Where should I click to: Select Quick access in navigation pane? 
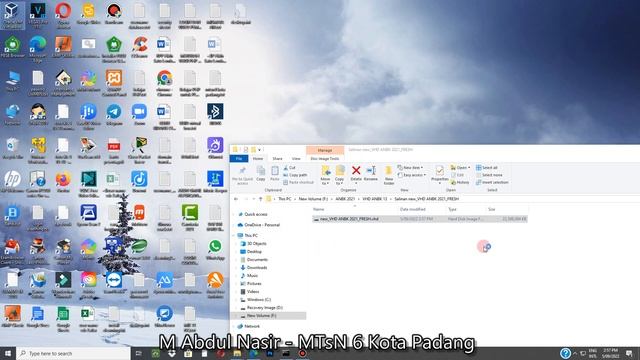pos(256,214)
